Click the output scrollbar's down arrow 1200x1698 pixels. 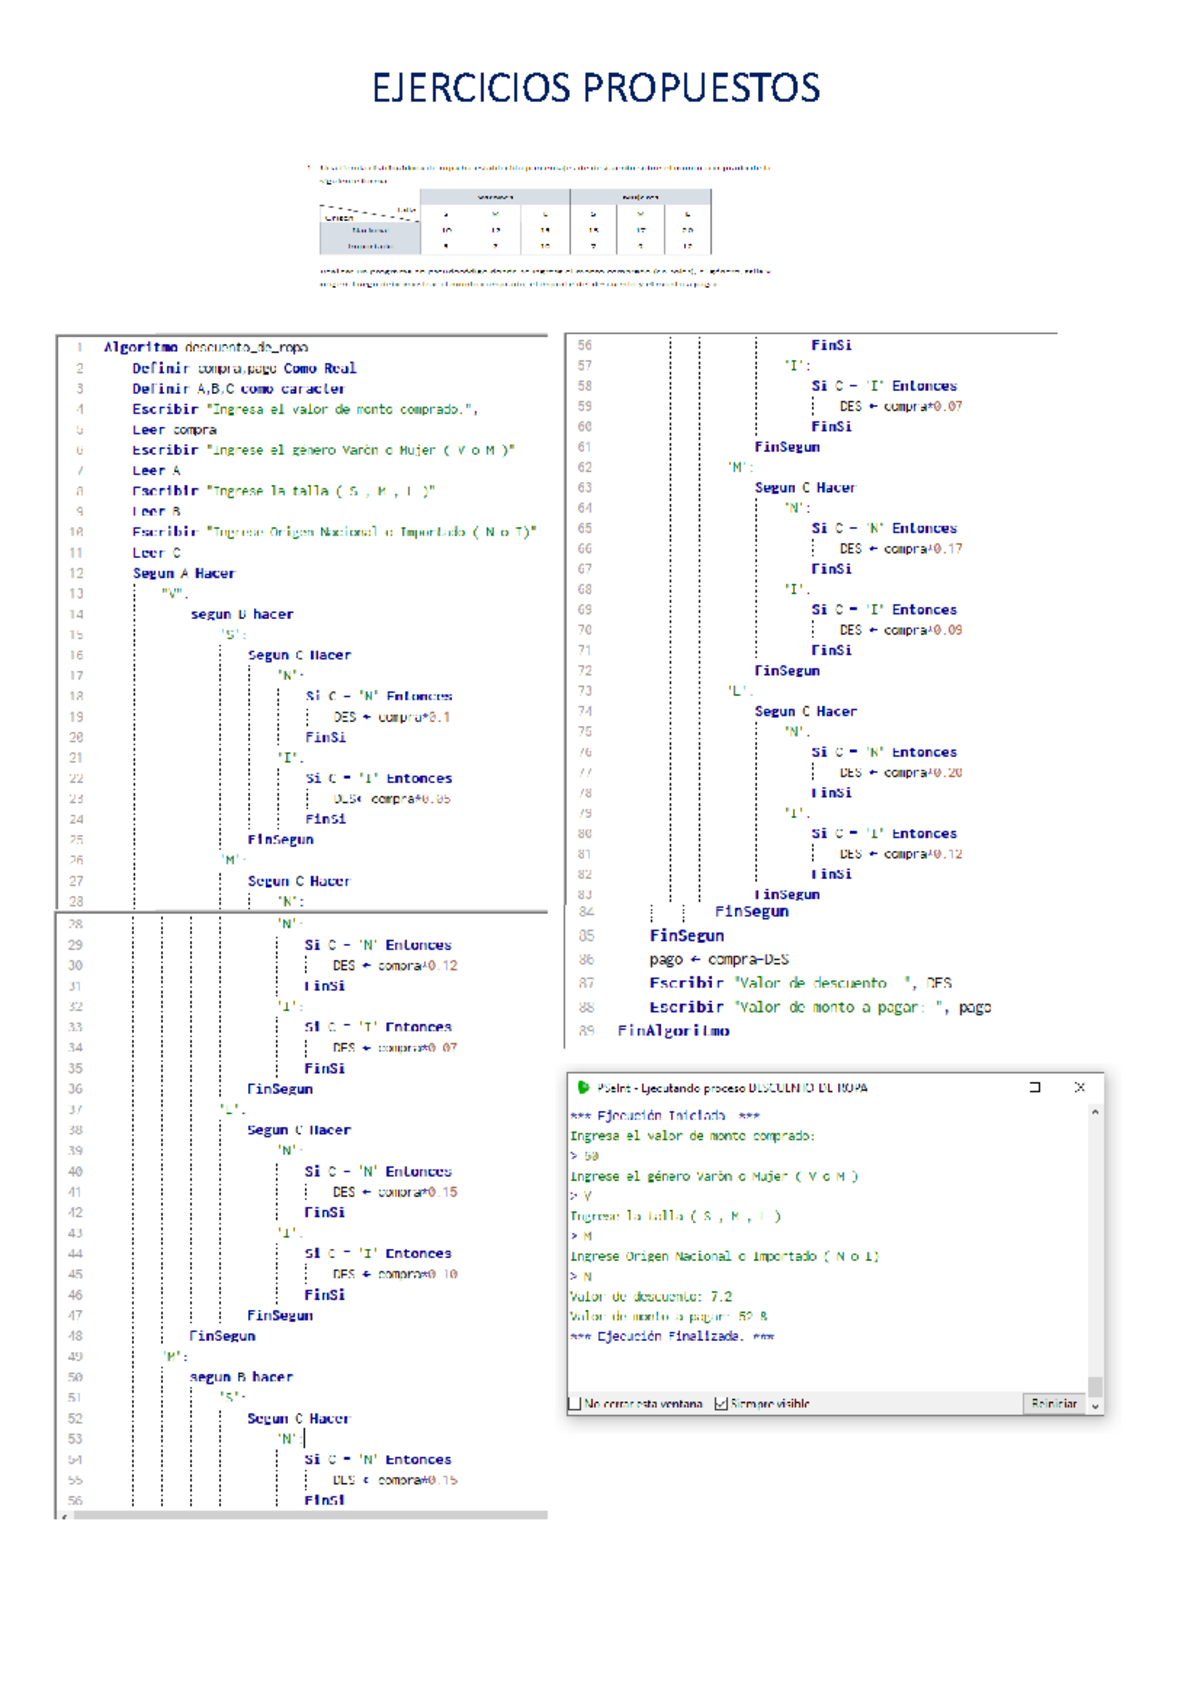point(1095,1405)
